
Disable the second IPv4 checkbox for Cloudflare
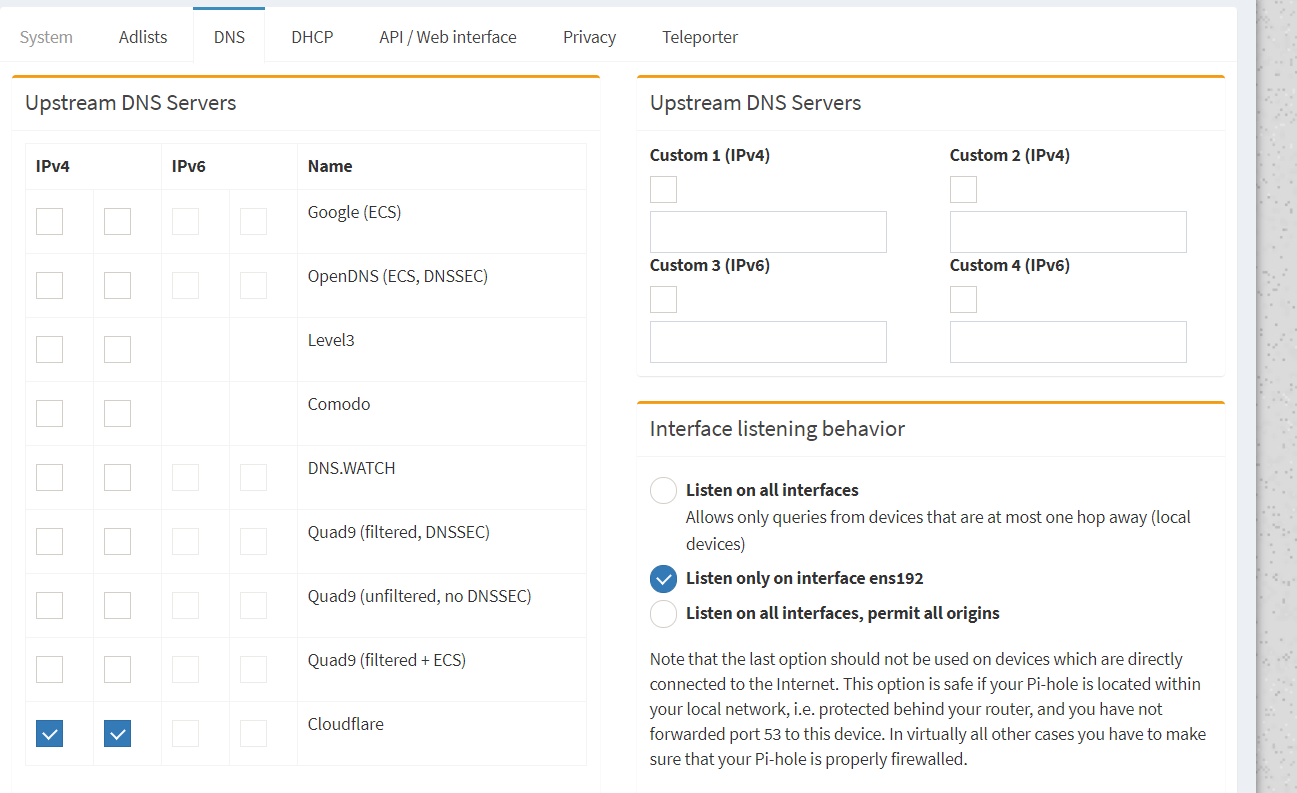coord(117,733)
